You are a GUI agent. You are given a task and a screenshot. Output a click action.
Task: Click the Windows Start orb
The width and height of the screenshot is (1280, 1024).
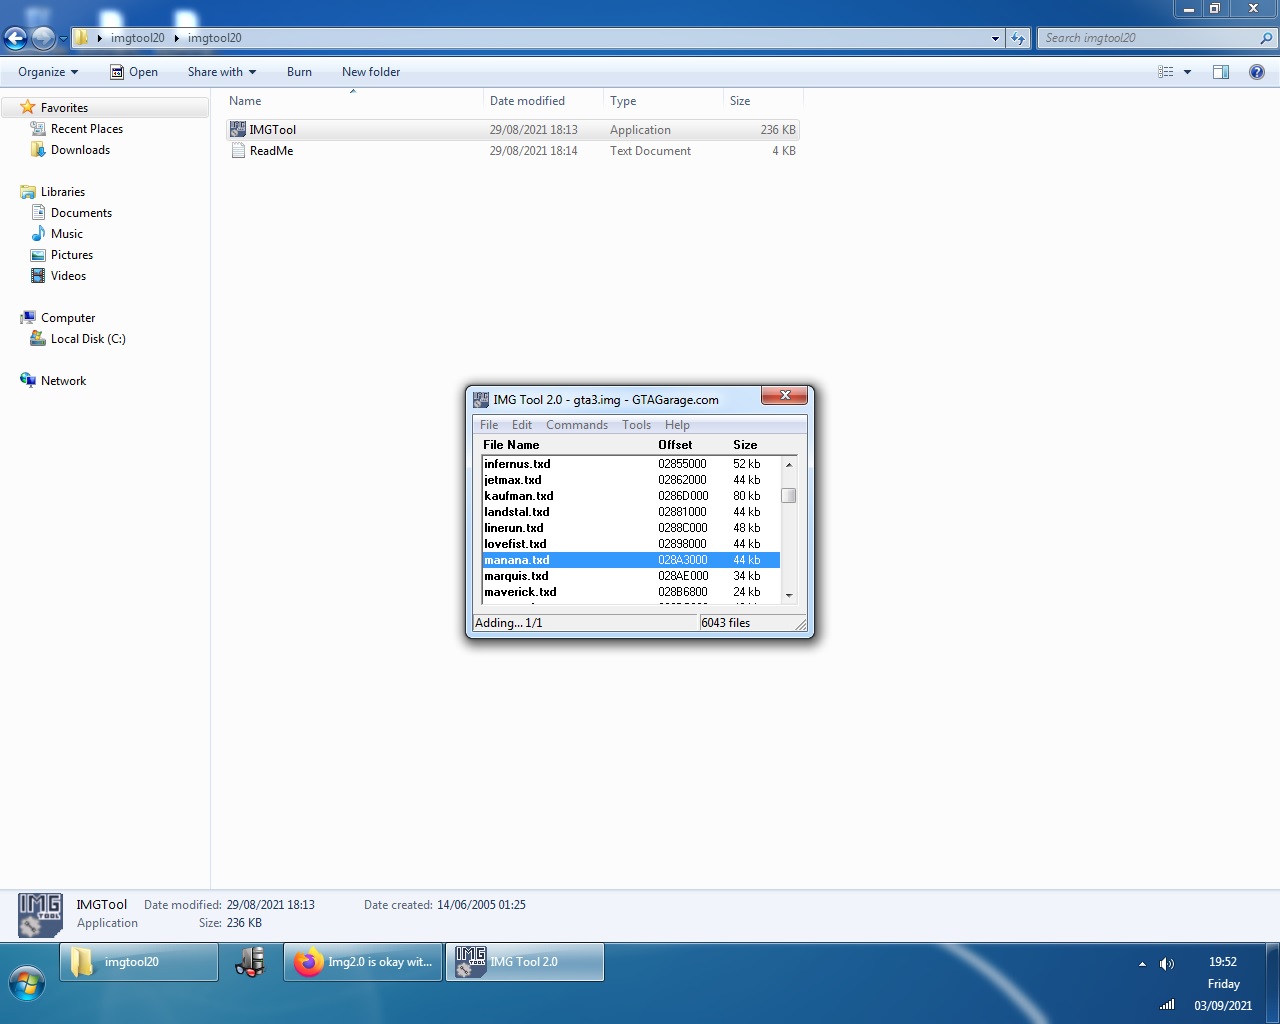[x=27, y=984]
